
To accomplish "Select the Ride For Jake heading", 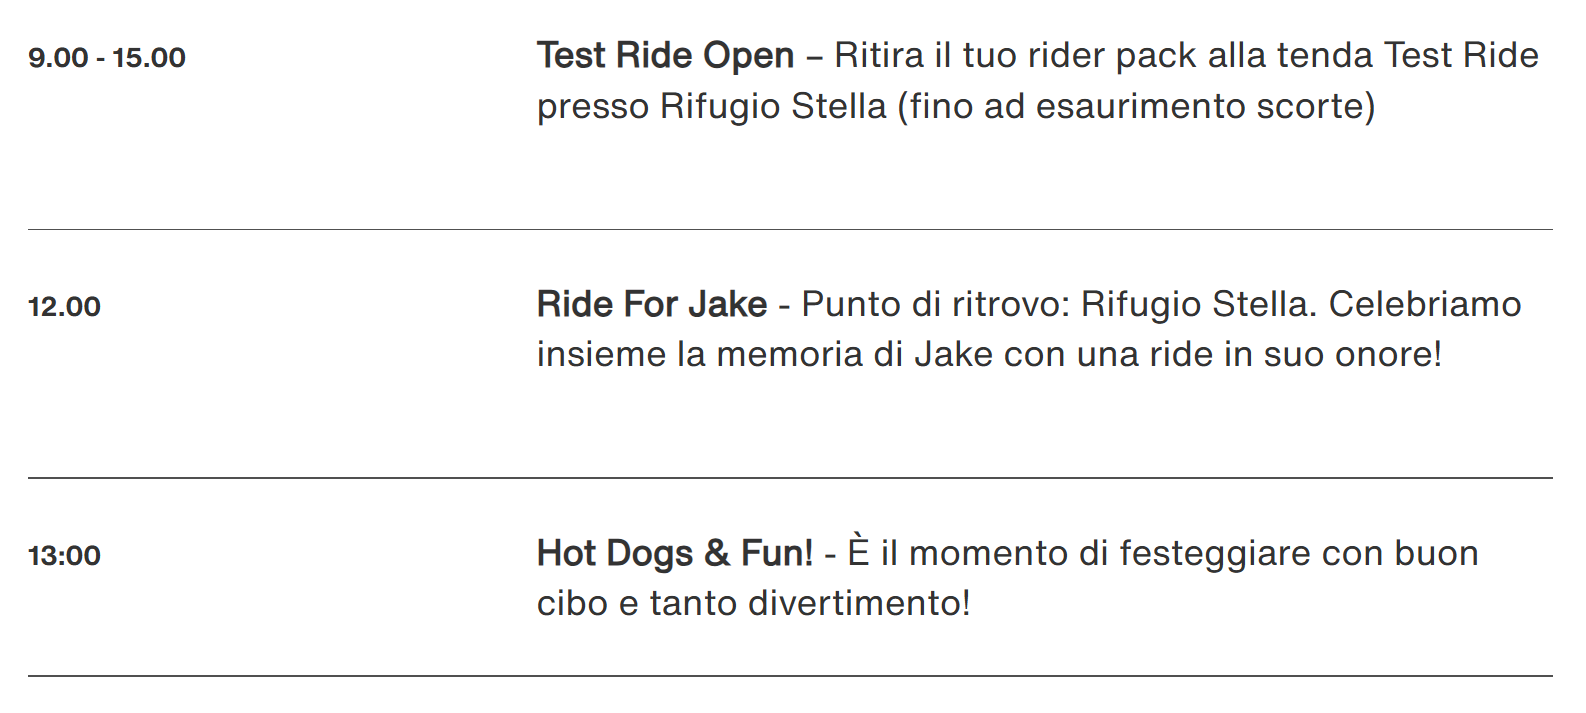I will [x=652, y=304].
